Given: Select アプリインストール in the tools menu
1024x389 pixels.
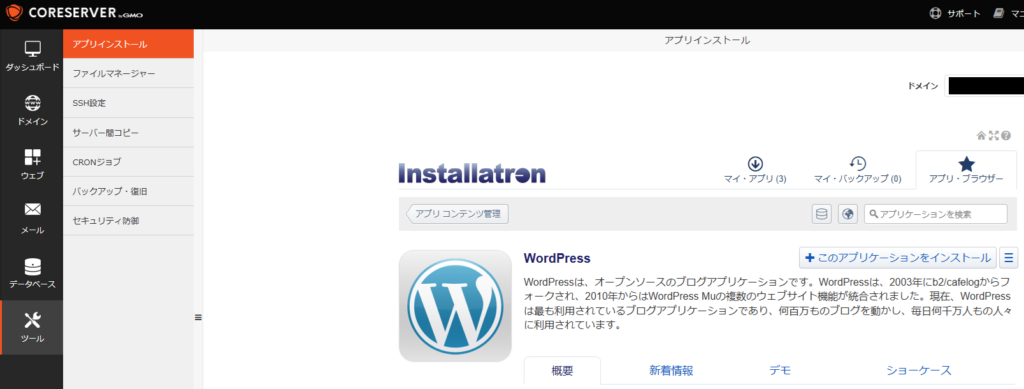Looking at the screenshot, I should (x=128, y=44).
